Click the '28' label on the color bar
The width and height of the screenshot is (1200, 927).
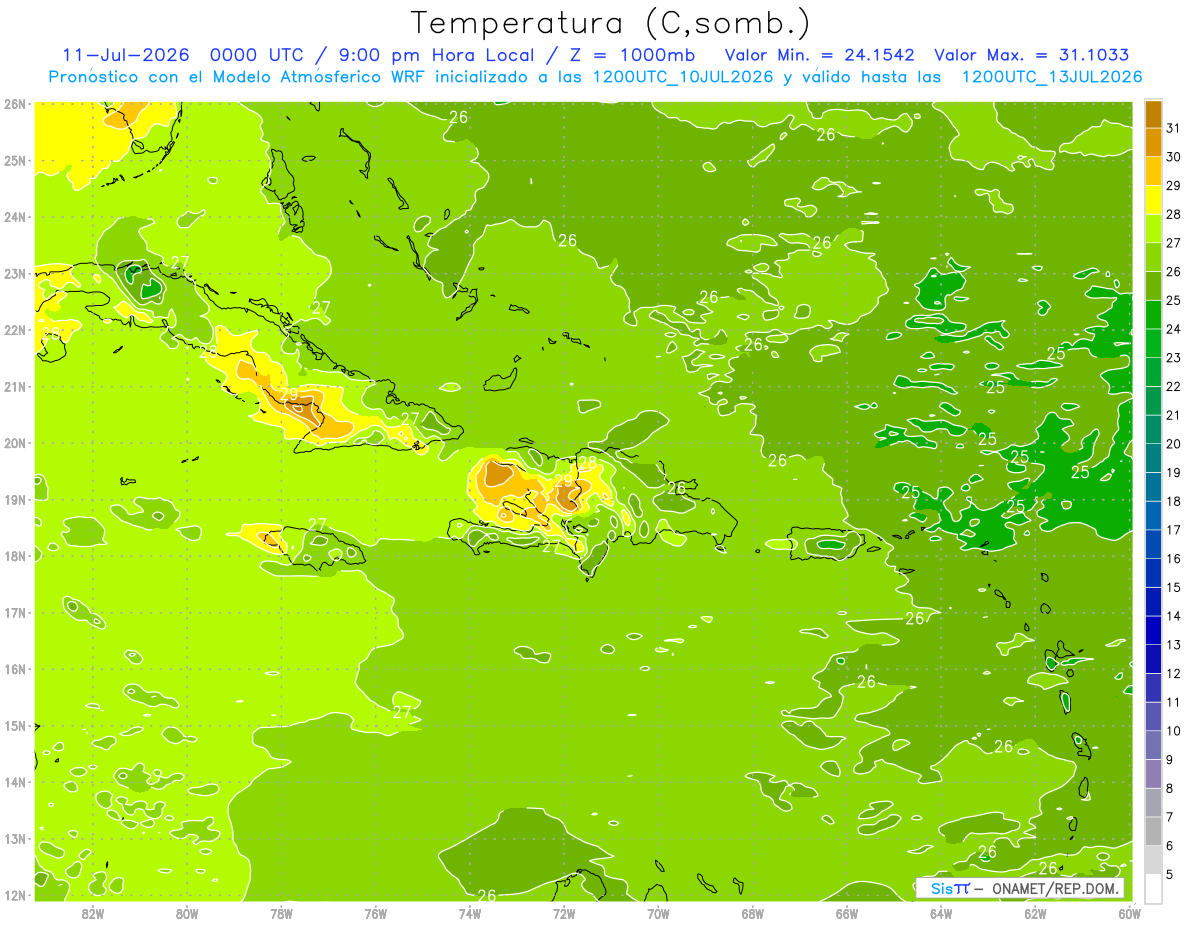pyautogui.click(x=1173, y=214)
